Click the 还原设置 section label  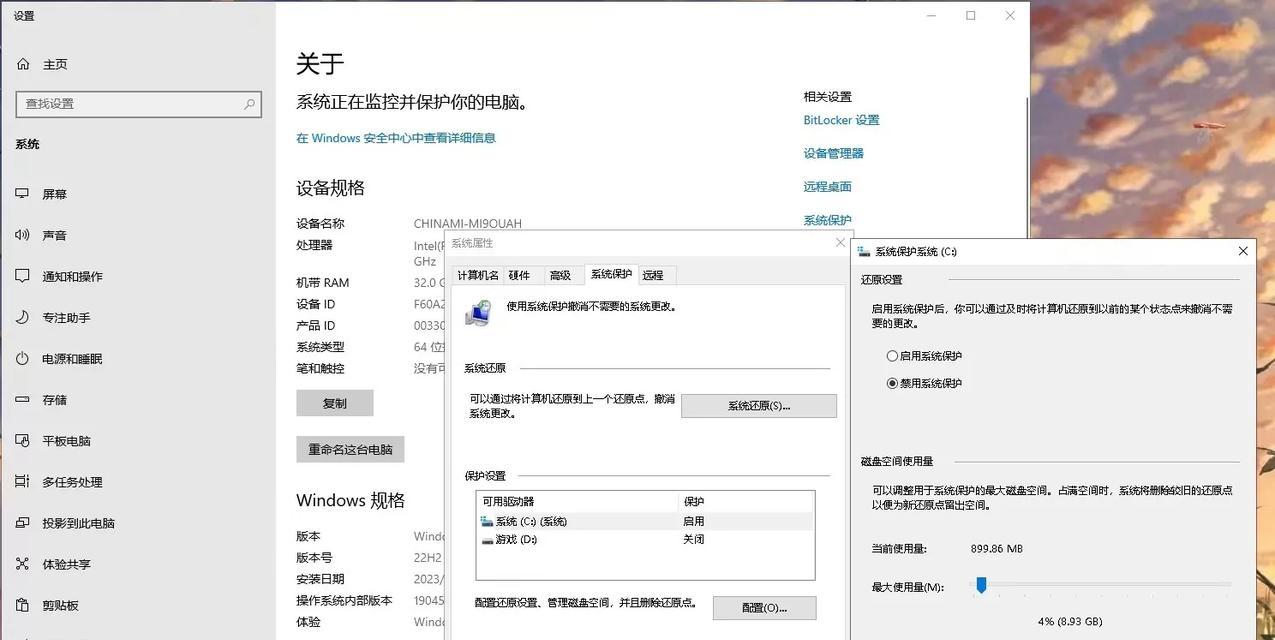click(882, 280)
